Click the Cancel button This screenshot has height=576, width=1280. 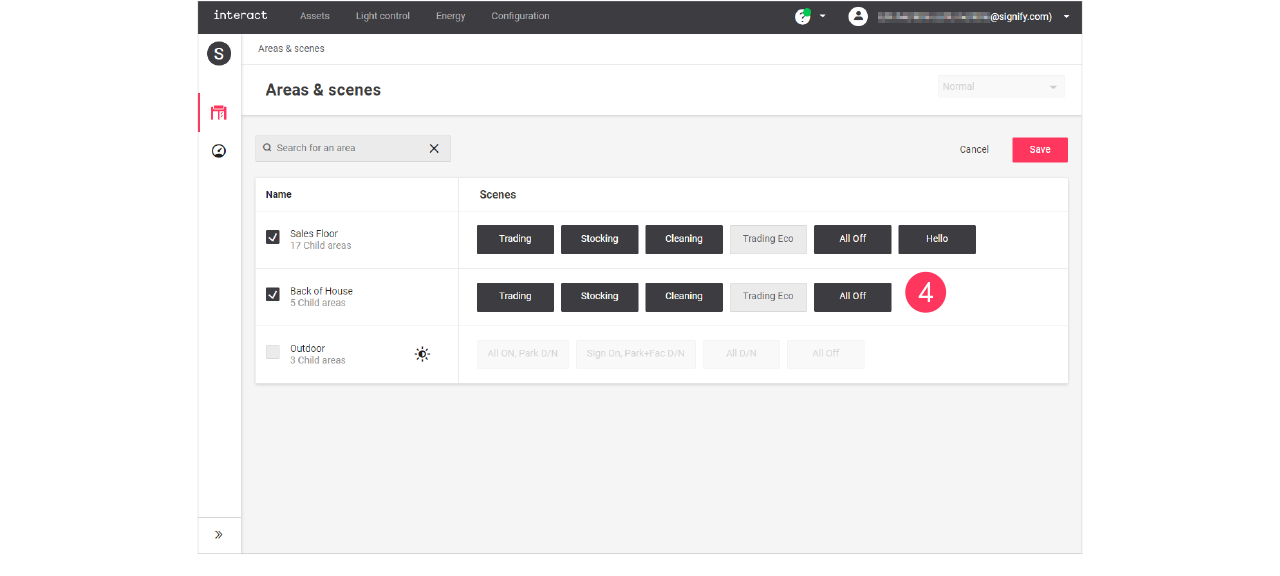973,150
